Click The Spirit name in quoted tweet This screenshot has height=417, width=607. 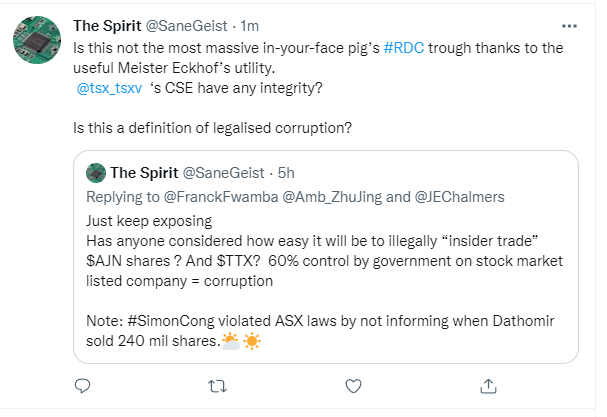click(144, 173)
